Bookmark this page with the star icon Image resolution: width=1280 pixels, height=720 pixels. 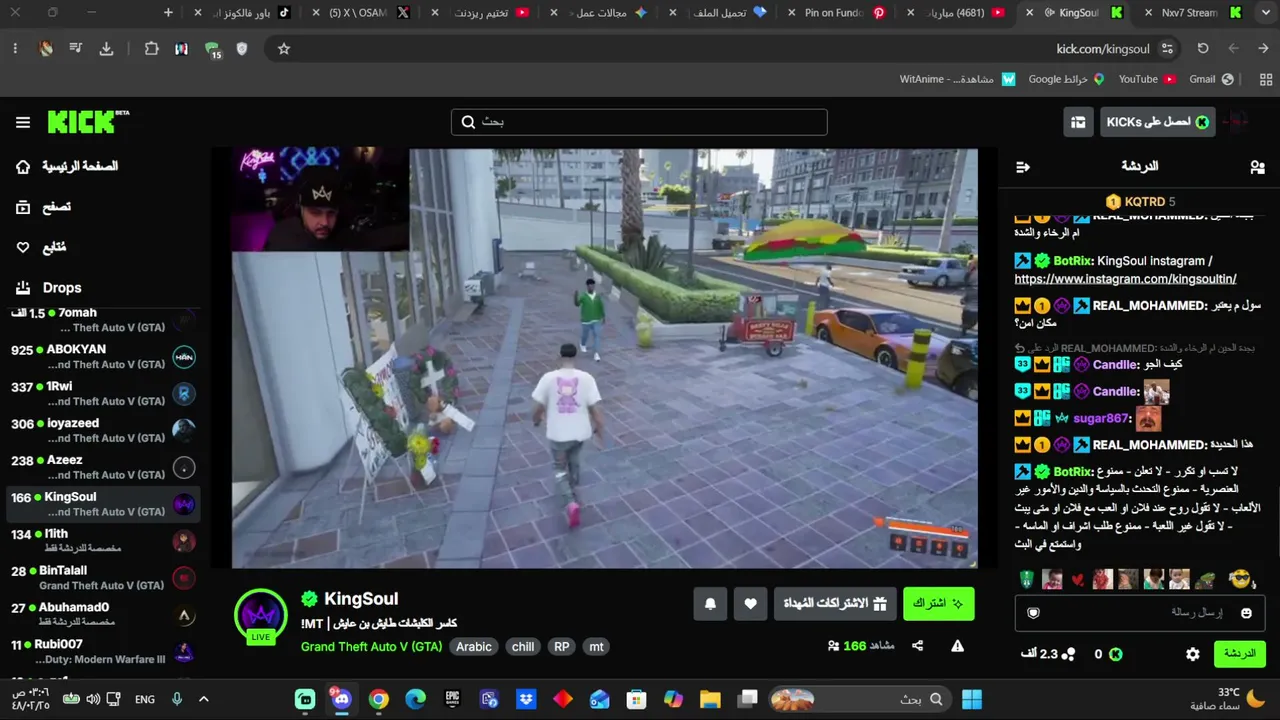click(x=284, y=48)
